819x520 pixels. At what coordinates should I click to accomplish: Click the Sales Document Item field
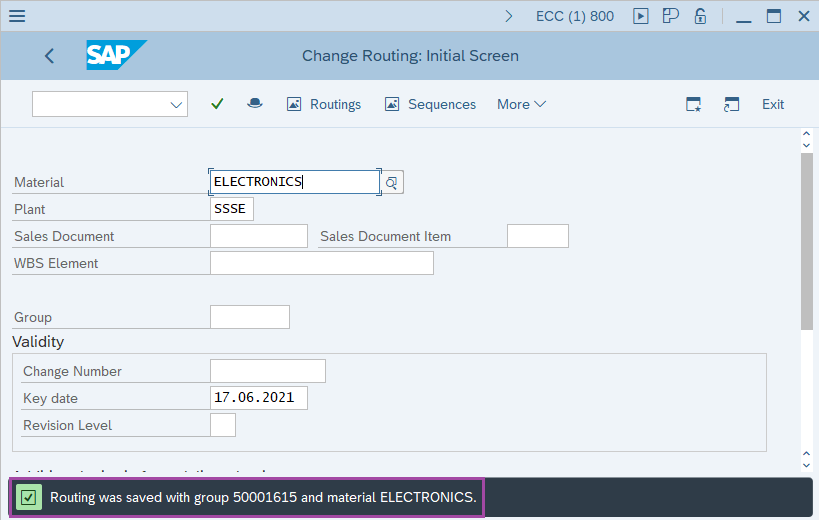click(x=537, y=236)
